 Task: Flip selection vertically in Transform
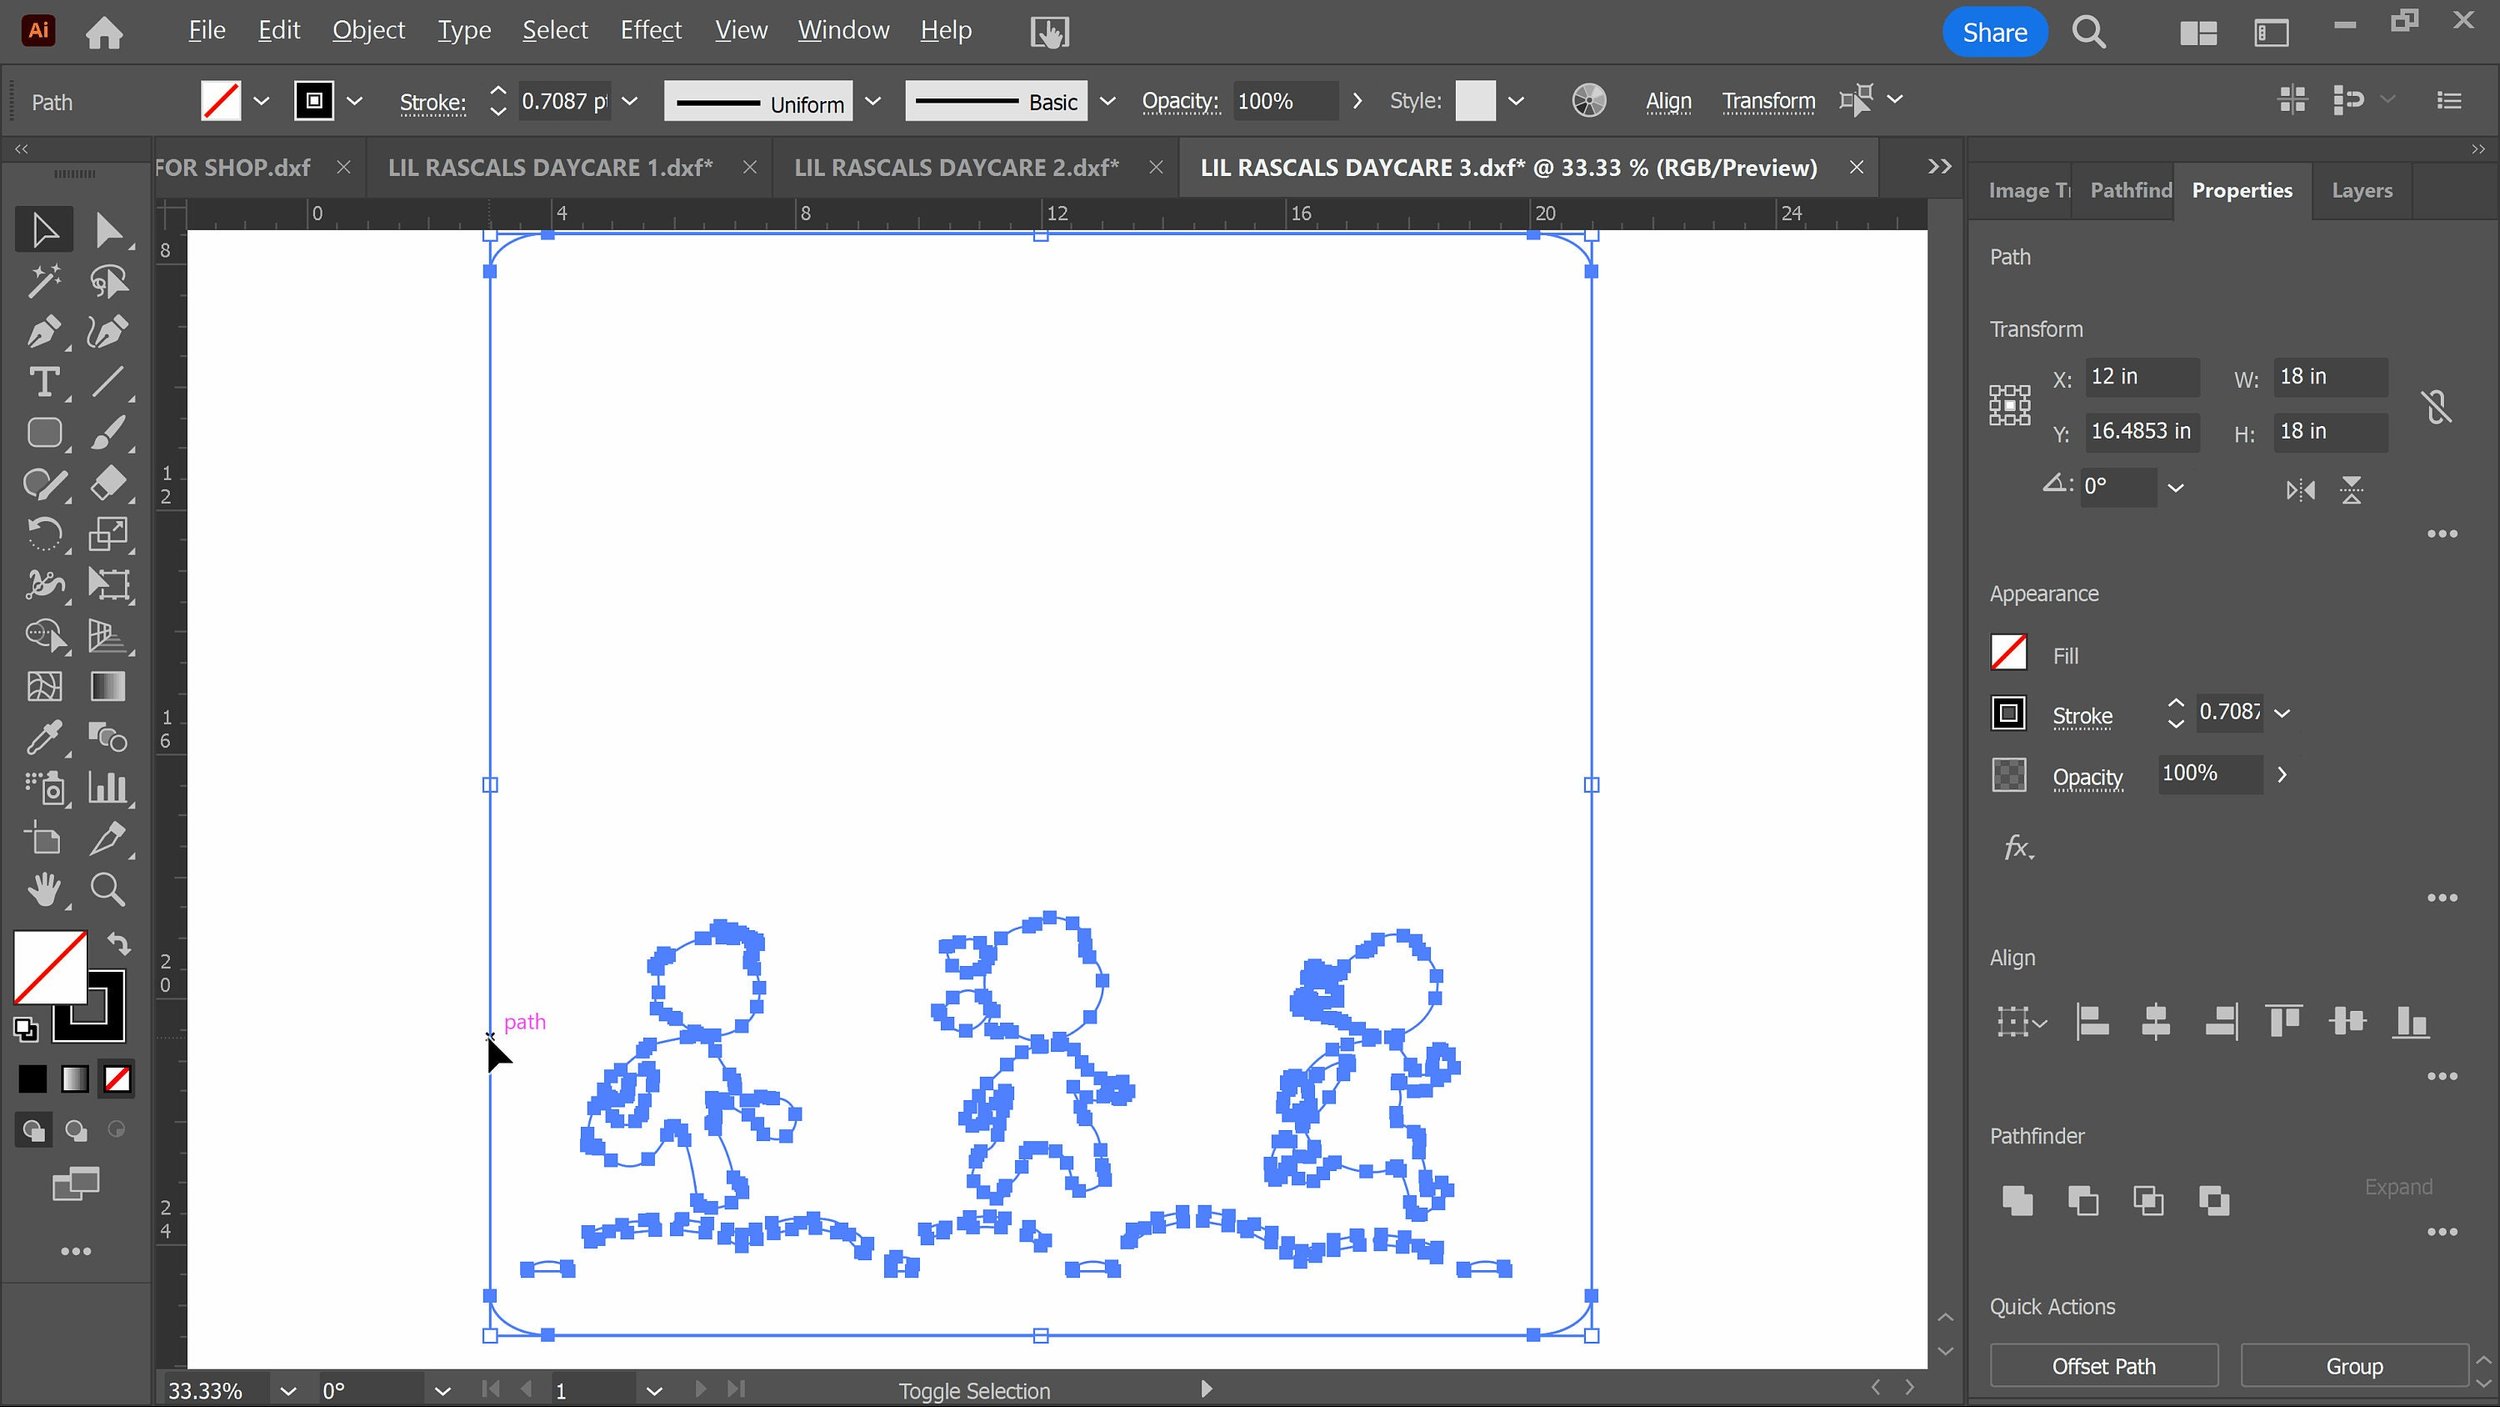click(2352, 490)
